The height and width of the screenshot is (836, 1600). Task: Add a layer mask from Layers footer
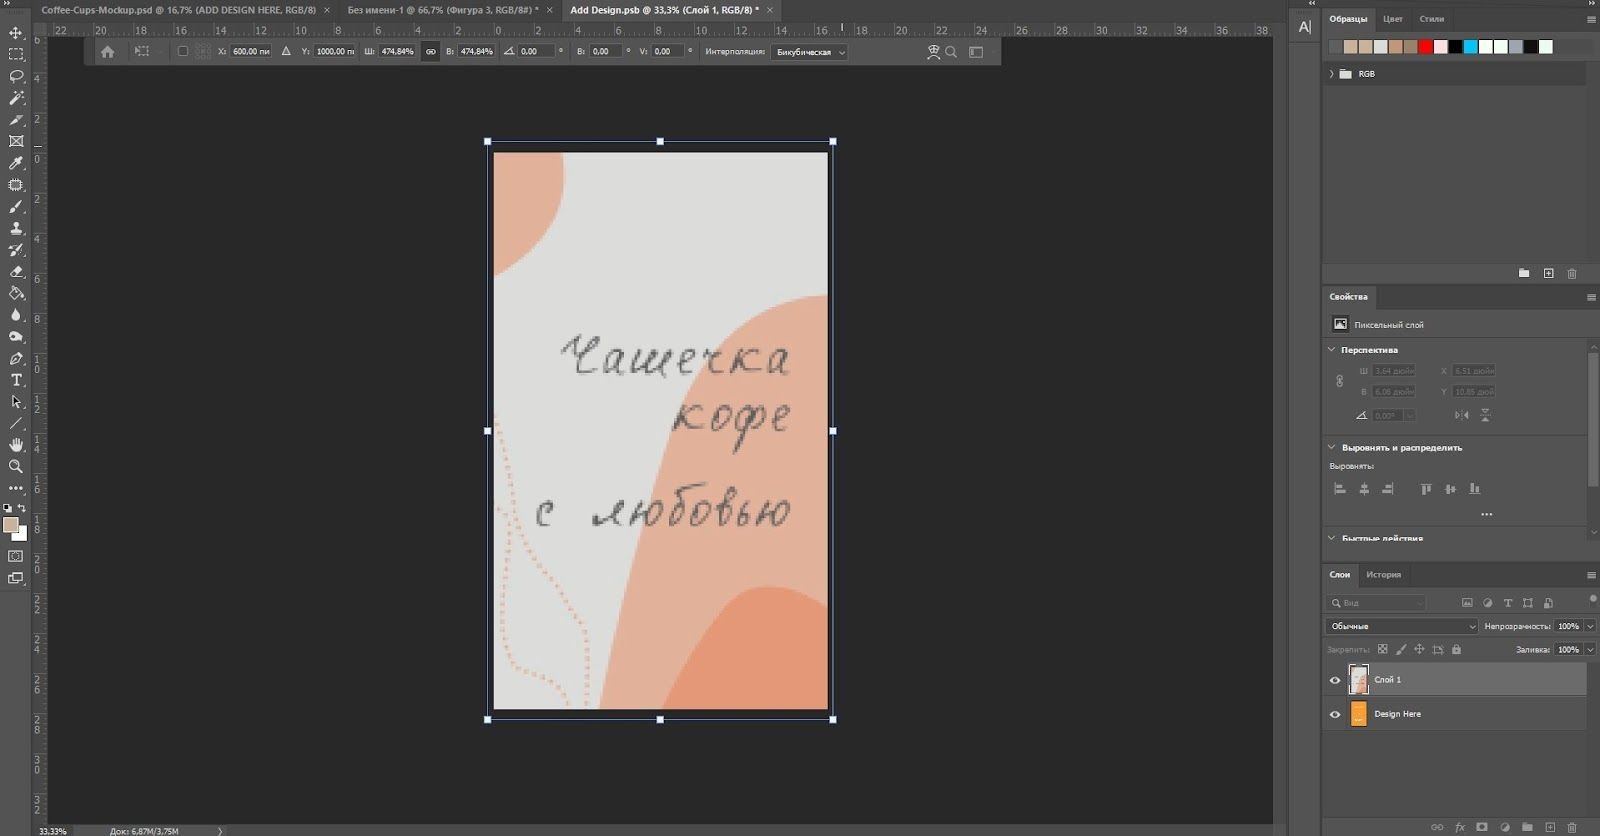pyautogui.click(x=1482, y=827)
